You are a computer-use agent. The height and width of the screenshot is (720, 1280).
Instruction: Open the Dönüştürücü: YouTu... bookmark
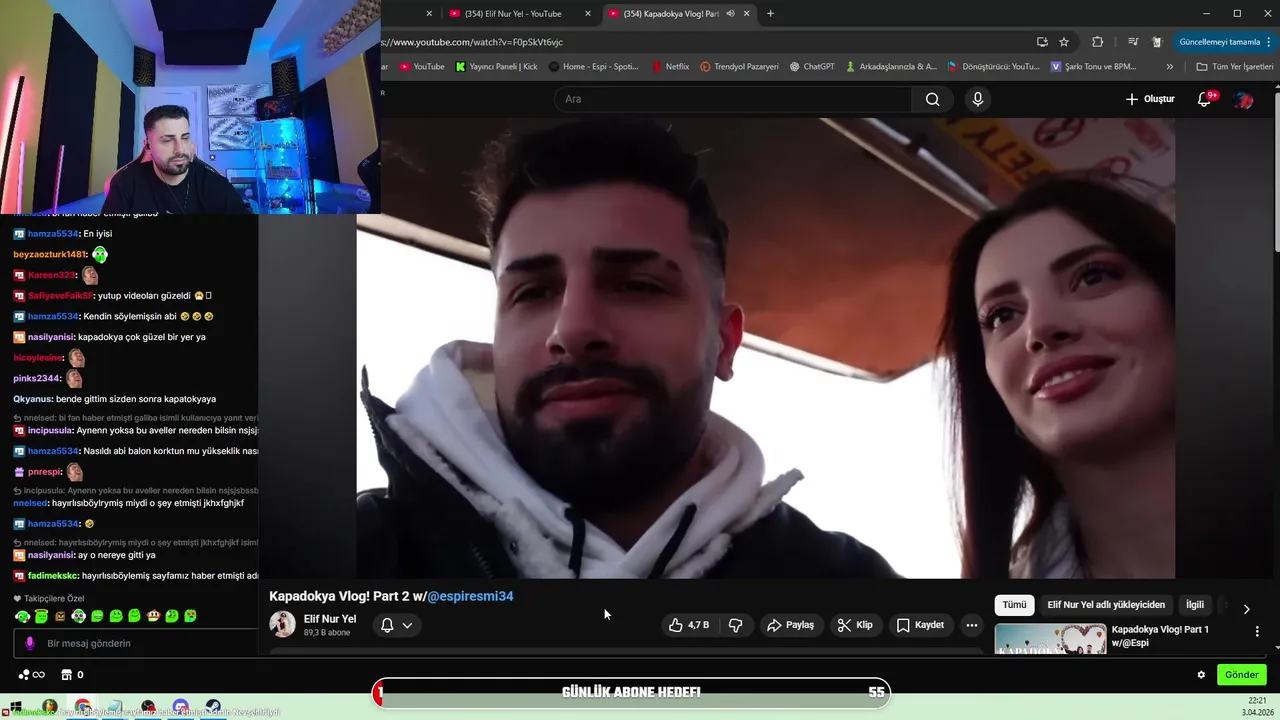tap(993, 67)
